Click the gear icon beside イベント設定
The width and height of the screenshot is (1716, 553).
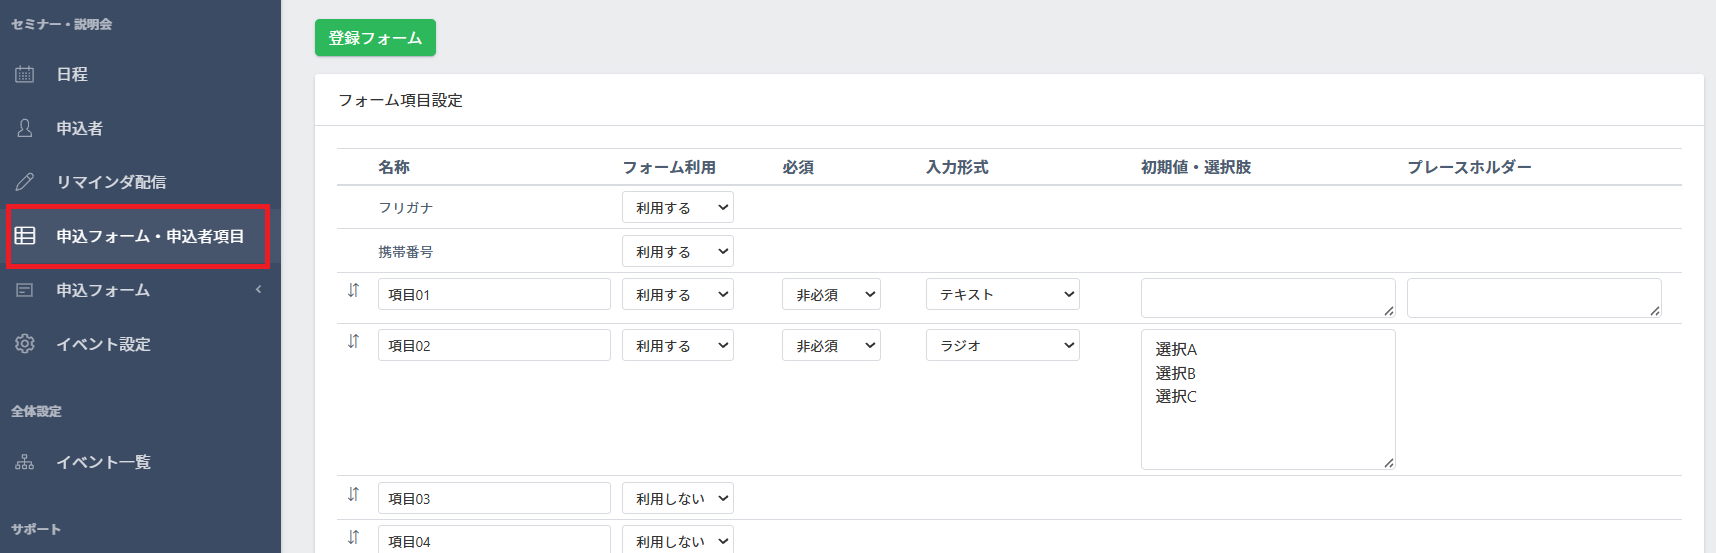(25, 344)
